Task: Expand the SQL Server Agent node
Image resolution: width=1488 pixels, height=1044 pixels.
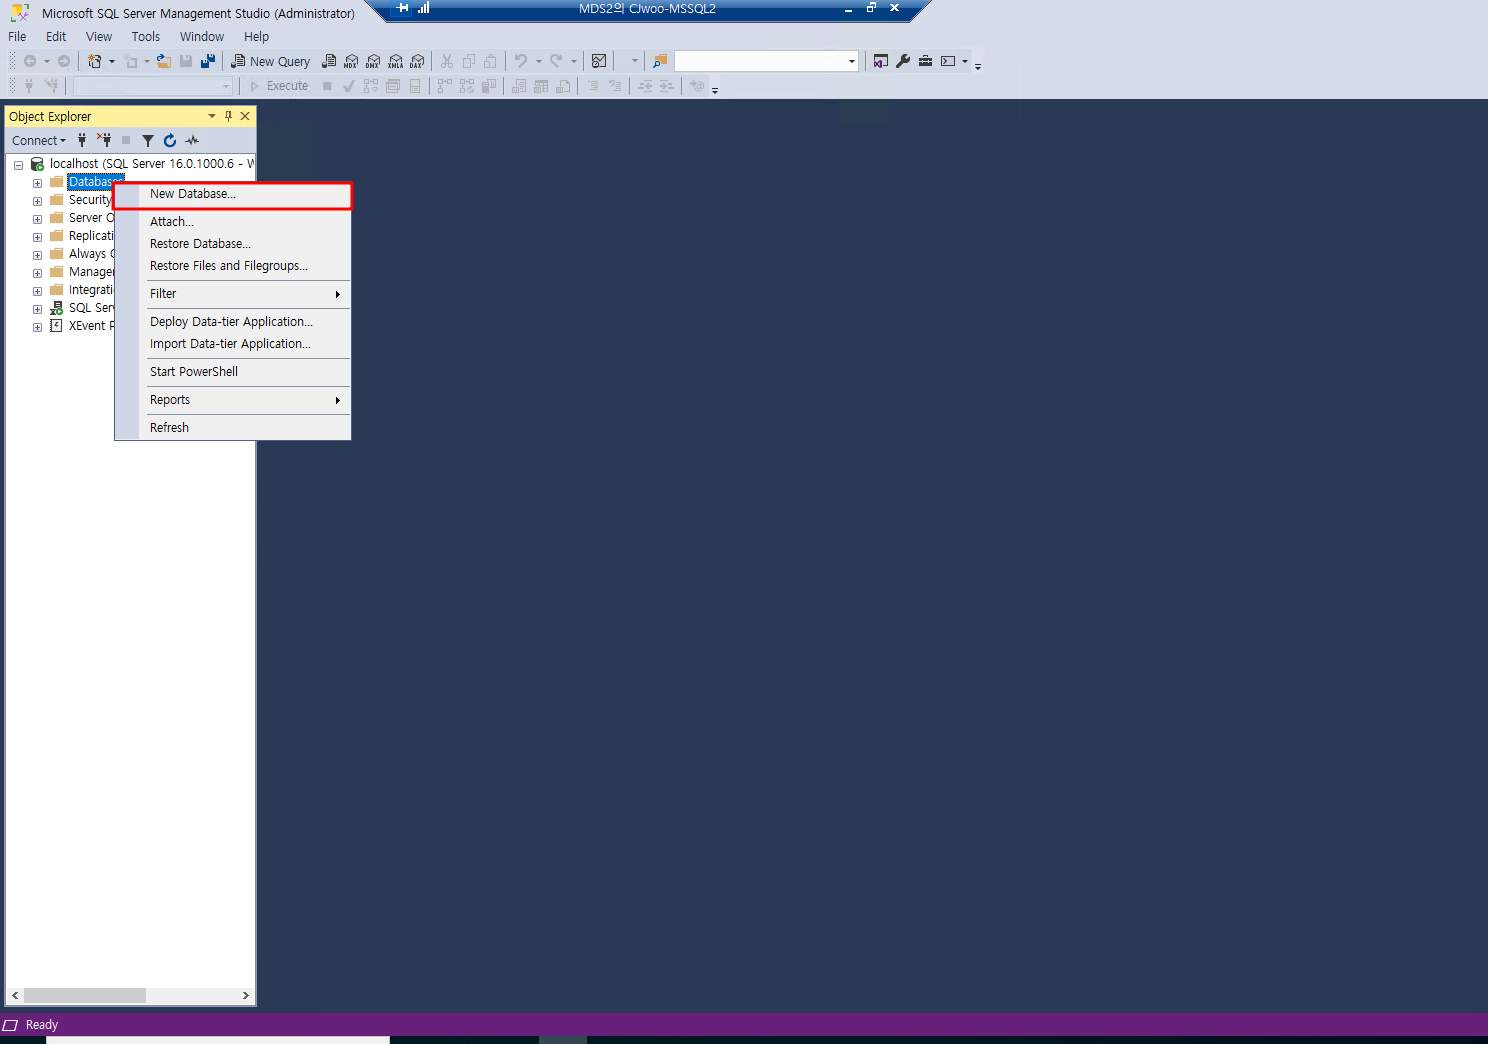Action: (37, 309)
